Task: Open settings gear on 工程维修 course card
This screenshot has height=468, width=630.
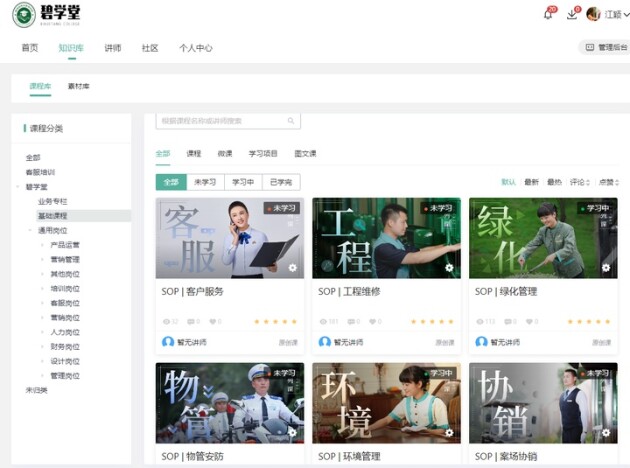Action: tap(449, 268)
